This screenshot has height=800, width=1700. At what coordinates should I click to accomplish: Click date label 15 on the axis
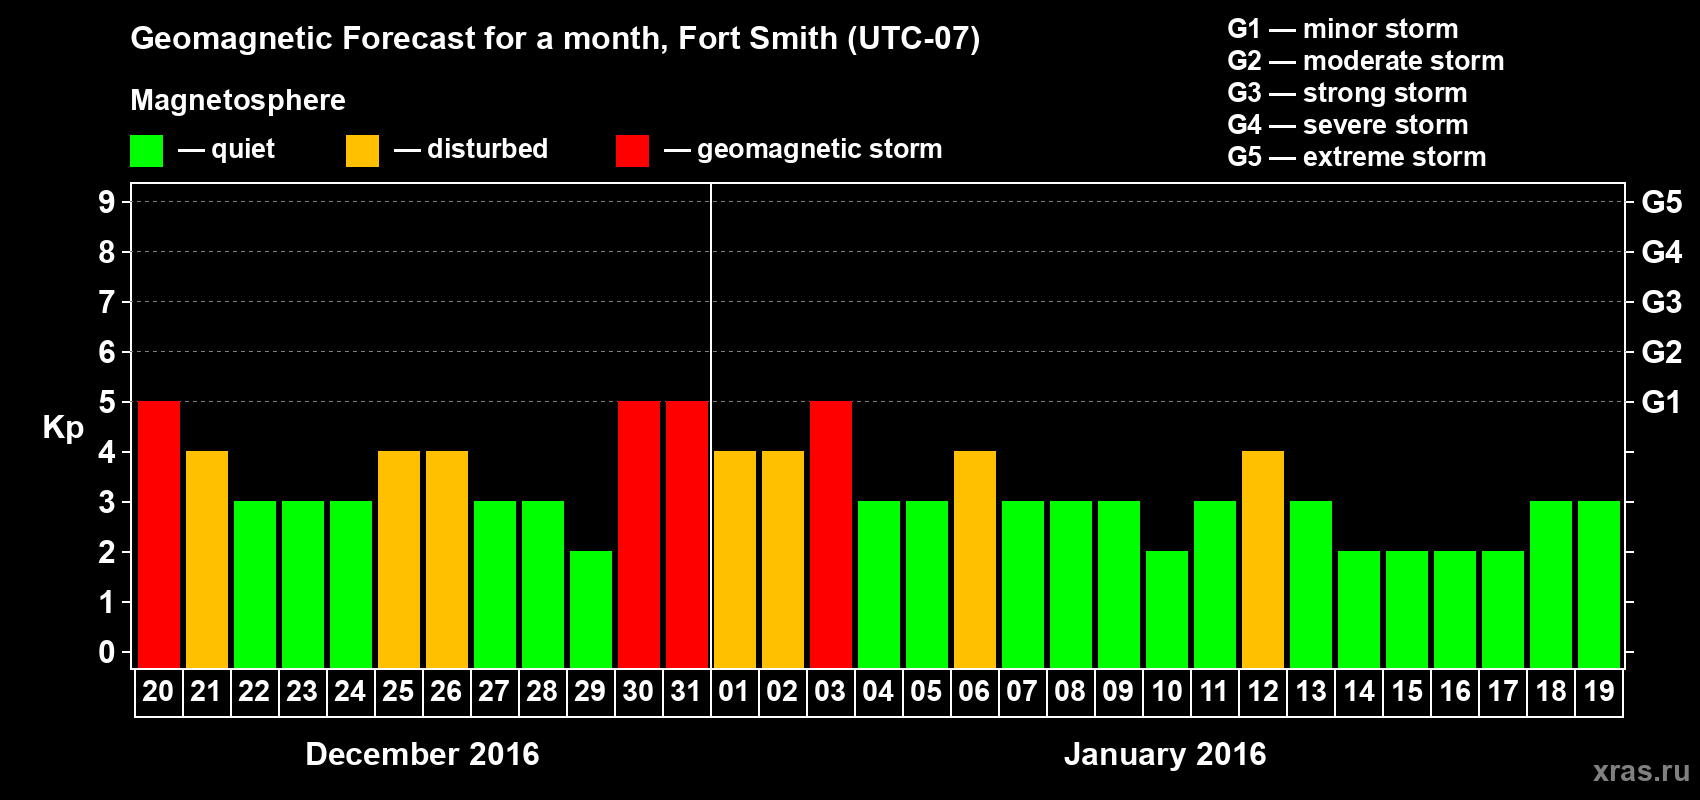tap(1407, 691)
